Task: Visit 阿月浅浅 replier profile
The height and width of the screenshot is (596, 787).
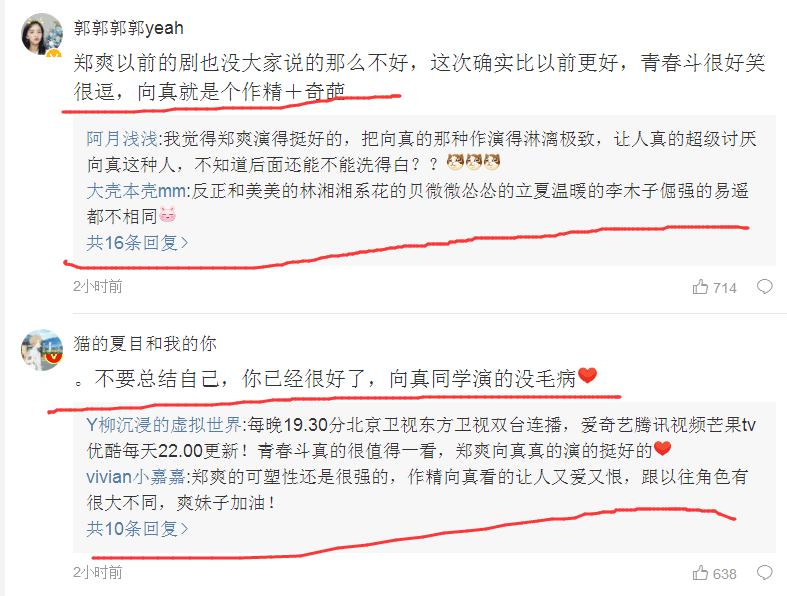Action: pyautogui.click(x=122, y=139)
